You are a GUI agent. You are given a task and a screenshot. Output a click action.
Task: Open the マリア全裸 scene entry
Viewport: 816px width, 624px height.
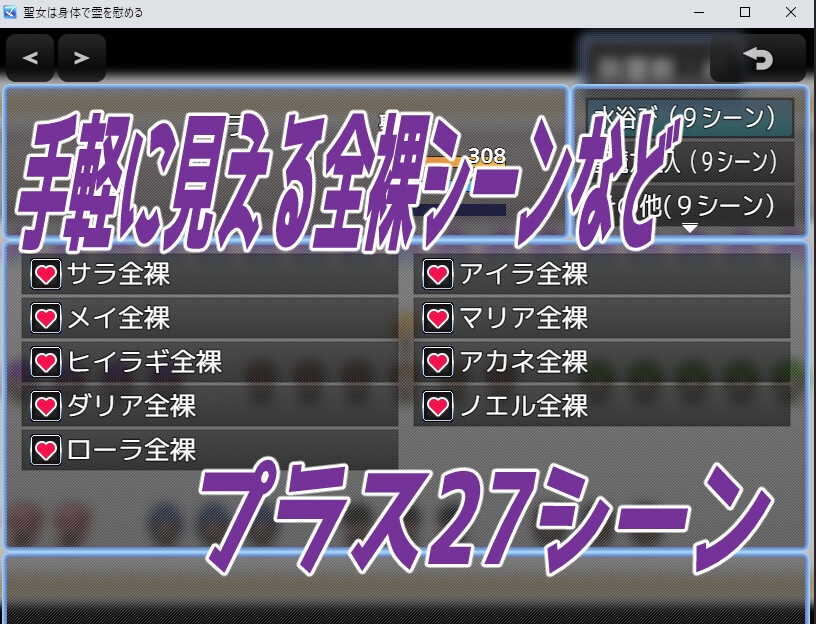click(x=601, y=318)
